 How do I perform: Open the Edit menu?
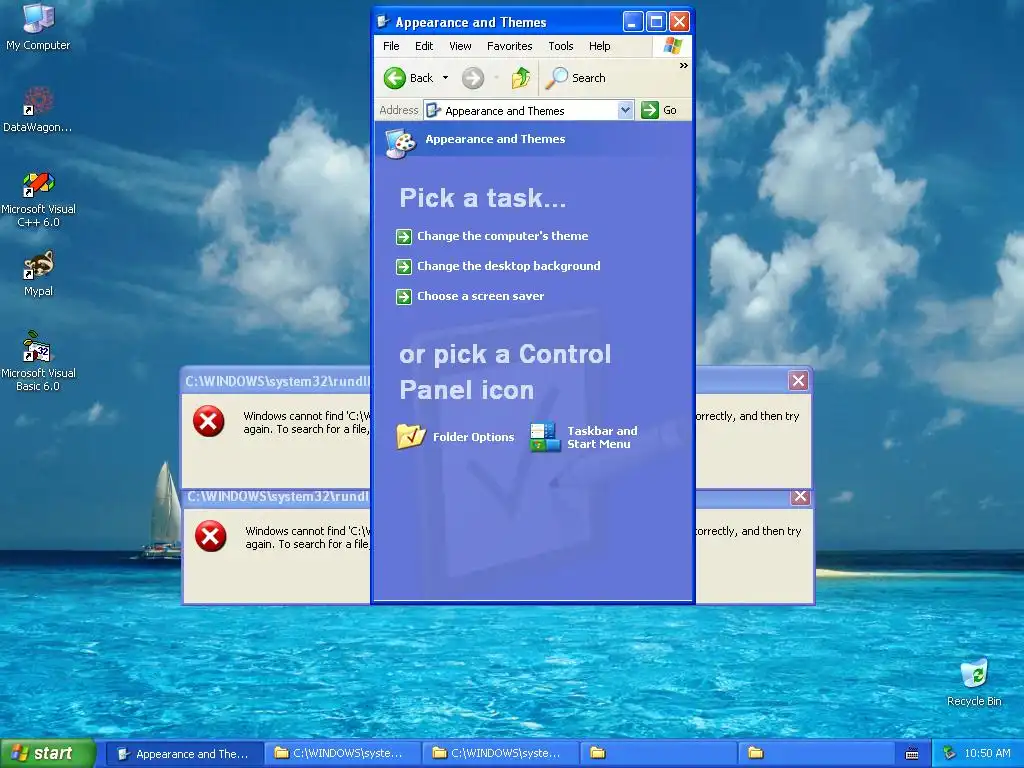click(424, 46)
